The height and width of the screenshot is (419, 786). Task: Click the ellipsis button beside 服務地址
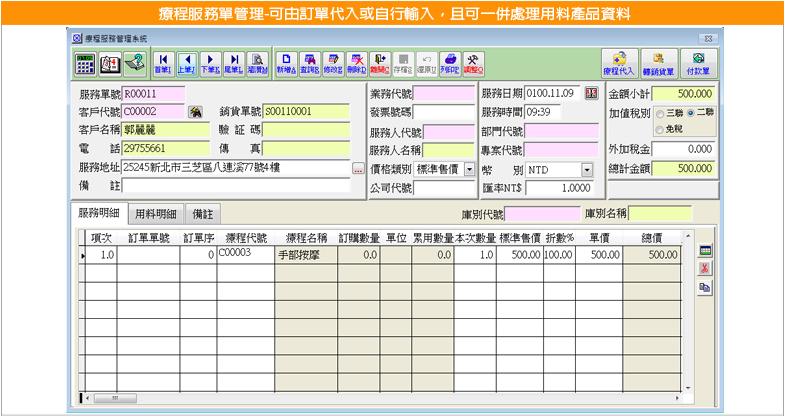tap(358, 170)
